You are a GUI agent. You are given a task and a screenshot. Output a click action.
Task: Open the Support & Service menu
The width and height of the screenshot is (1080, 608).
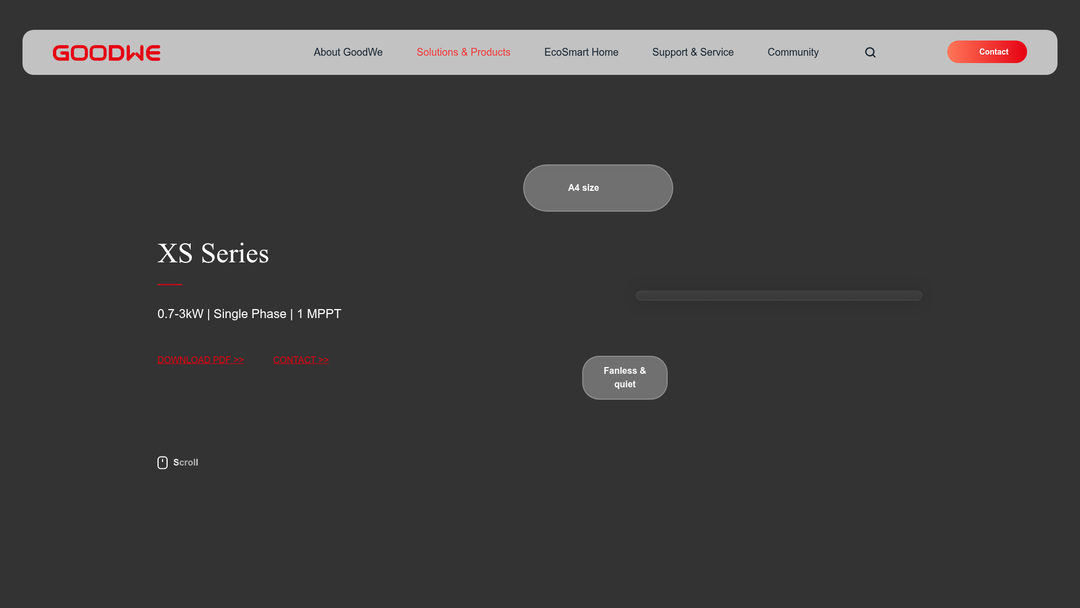pyautogui.click(x=693, y=52)
